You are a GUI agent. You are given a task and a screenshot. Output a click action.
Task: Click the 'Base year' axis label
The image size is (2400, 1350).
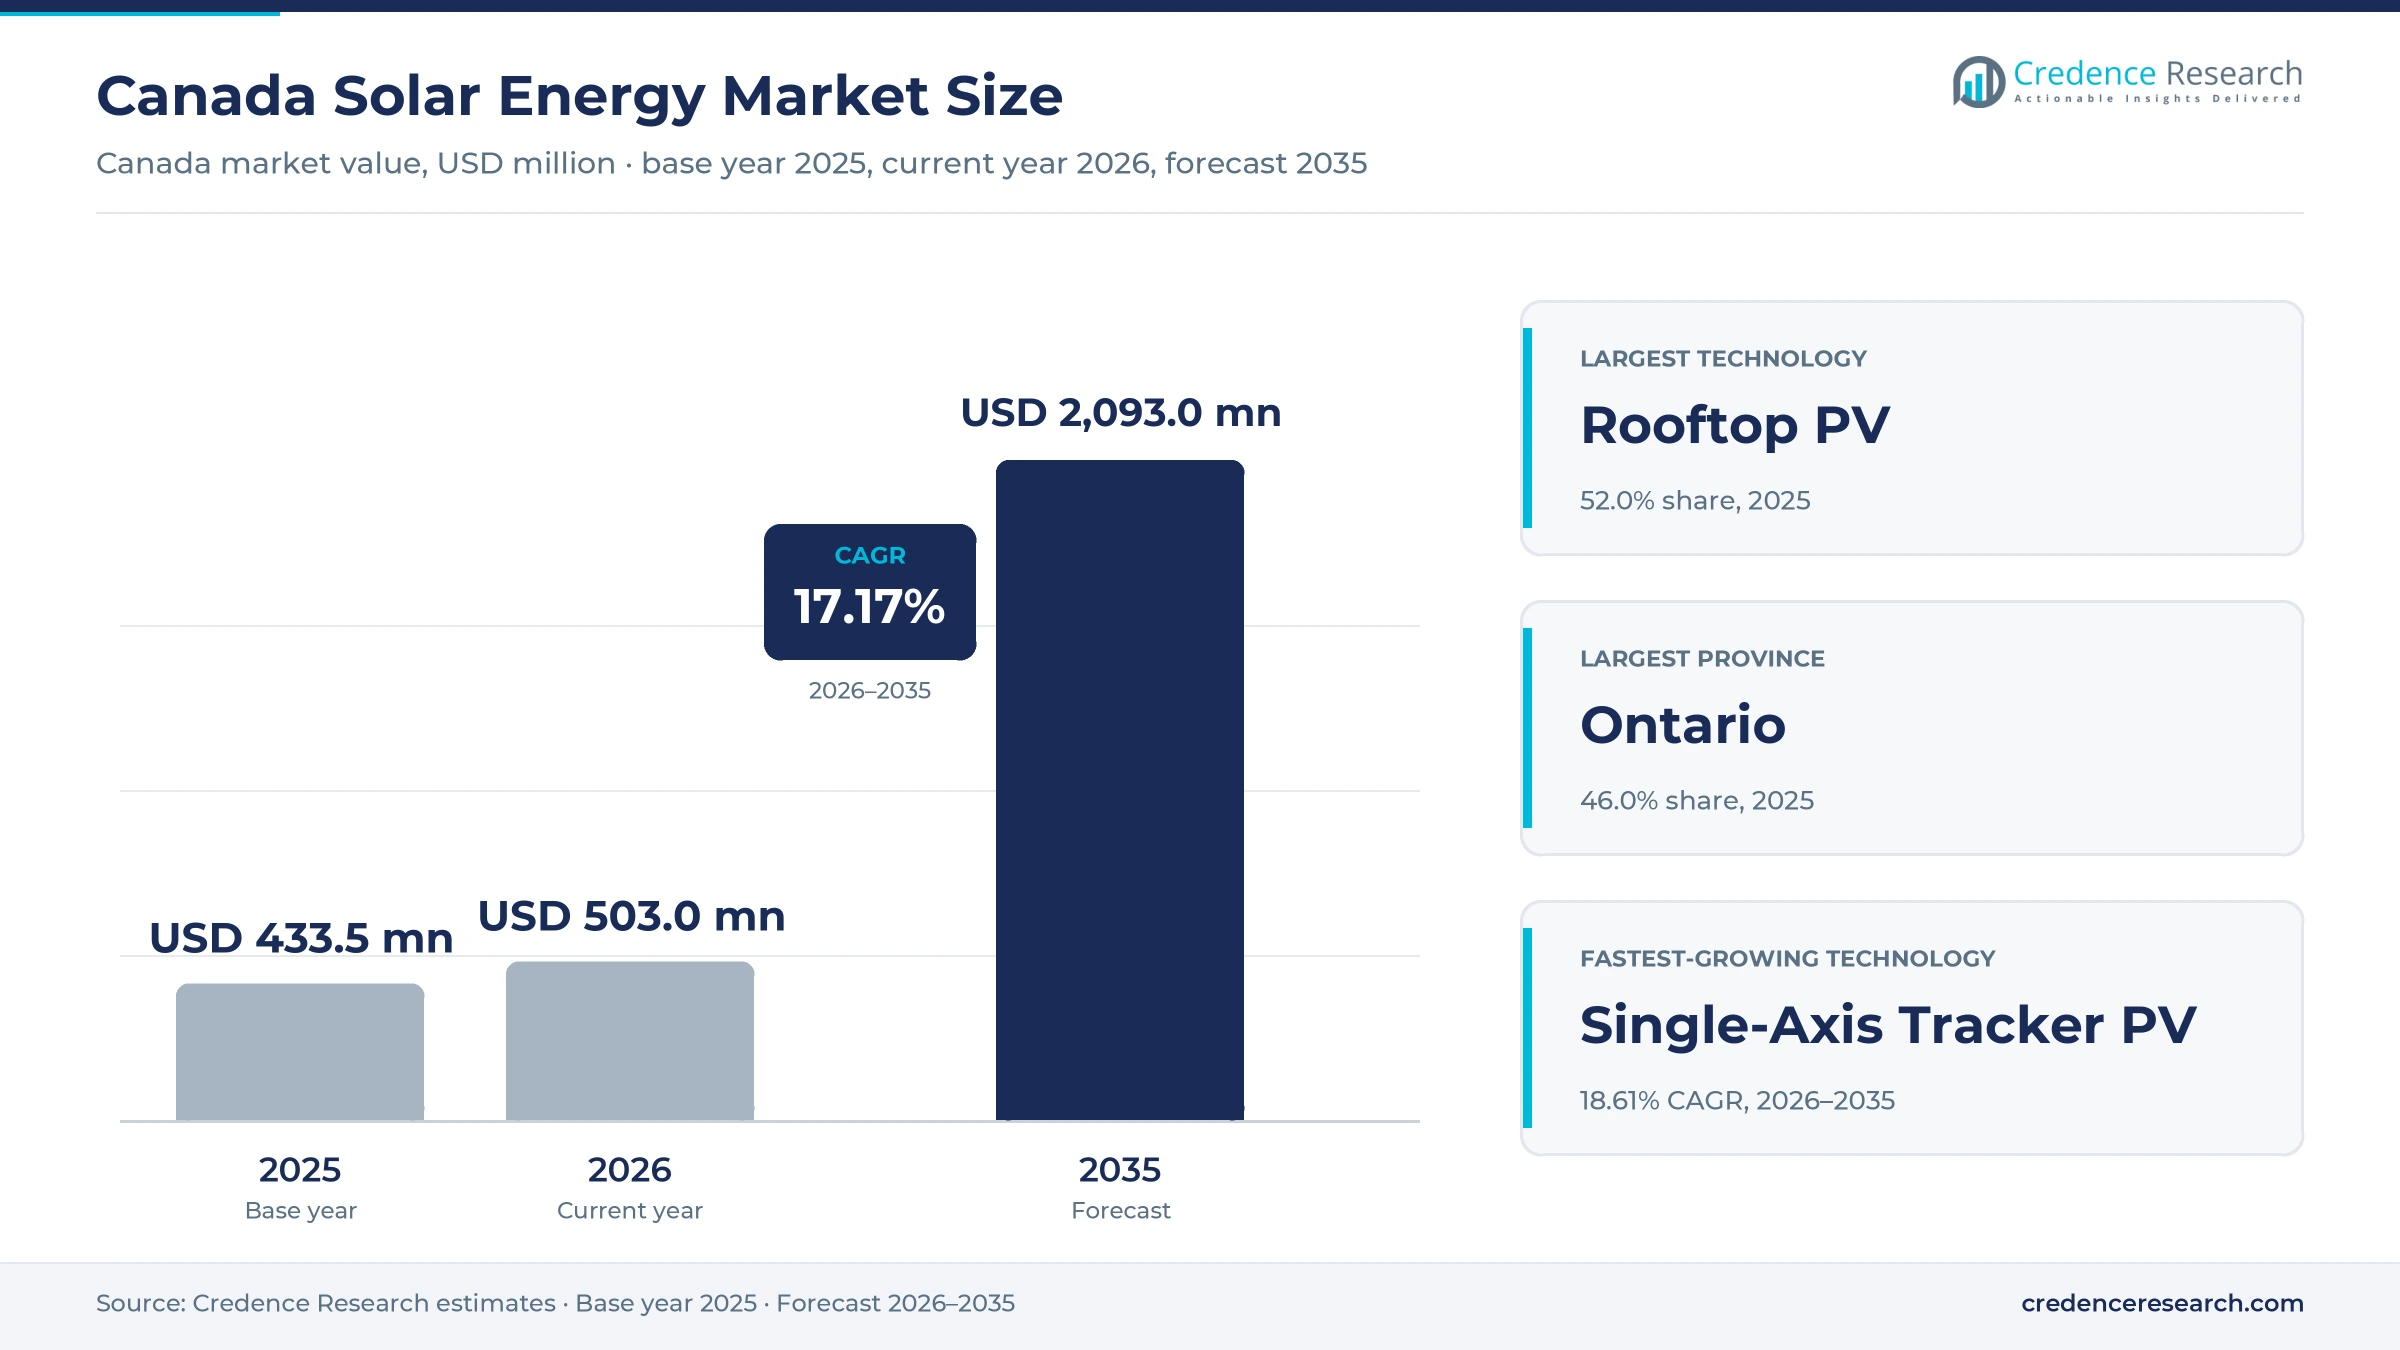click(301, 1211)
